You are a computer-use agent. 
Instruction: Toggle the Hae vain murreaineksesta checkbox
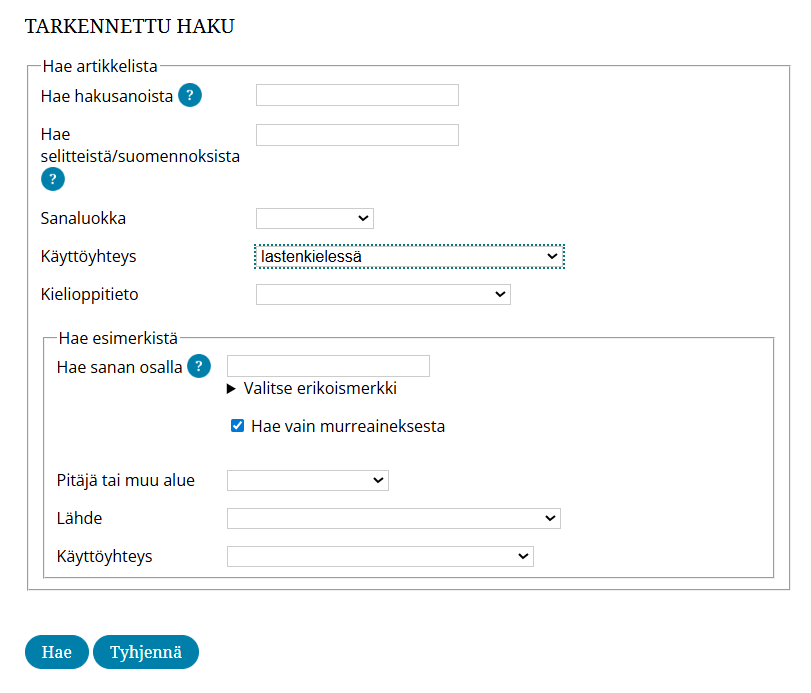pos(238,426)
